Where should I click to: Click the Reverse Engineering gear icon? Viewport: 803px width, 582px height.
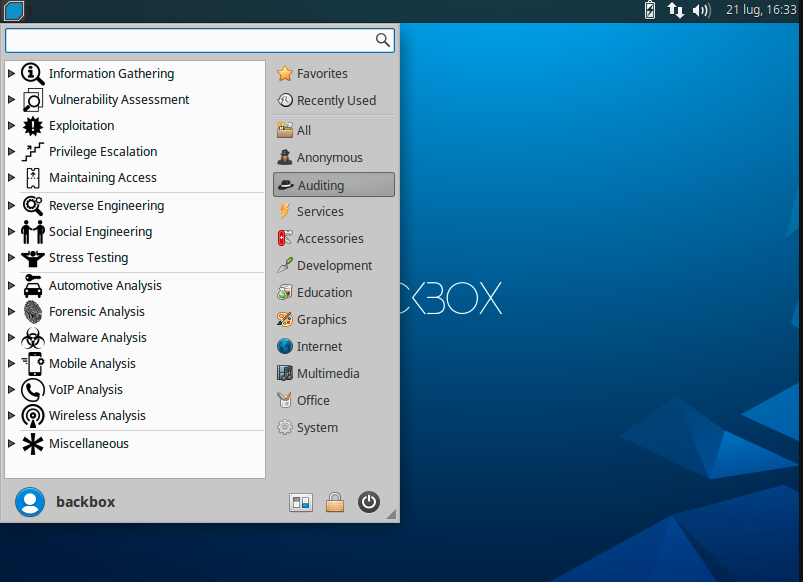[x=33, y=206]
